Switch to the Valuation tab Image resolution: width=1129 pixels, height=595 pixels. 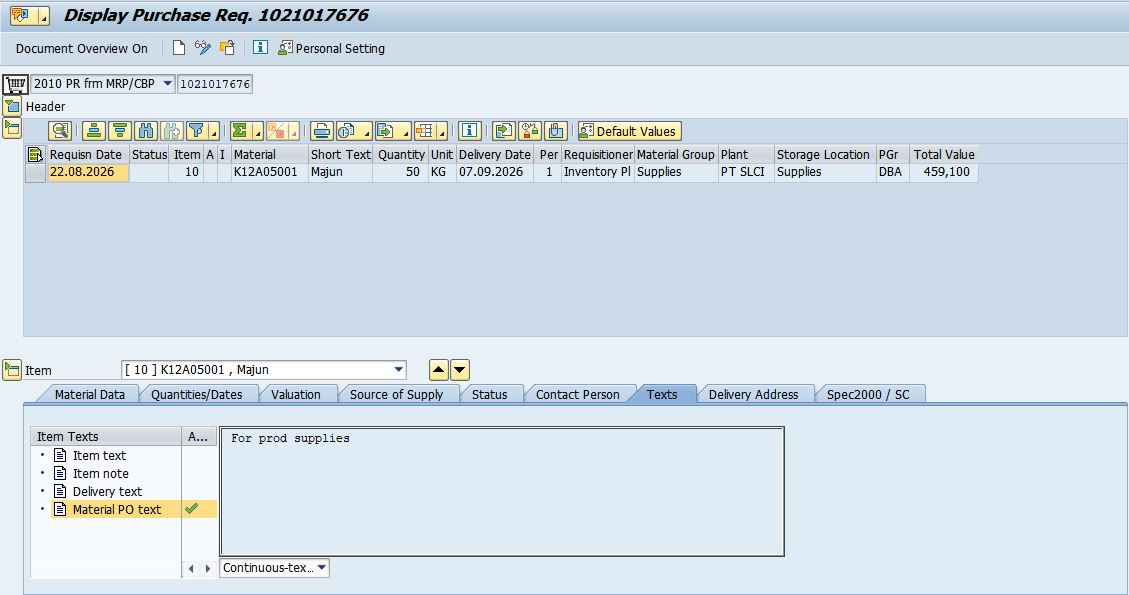coord(296,394)
